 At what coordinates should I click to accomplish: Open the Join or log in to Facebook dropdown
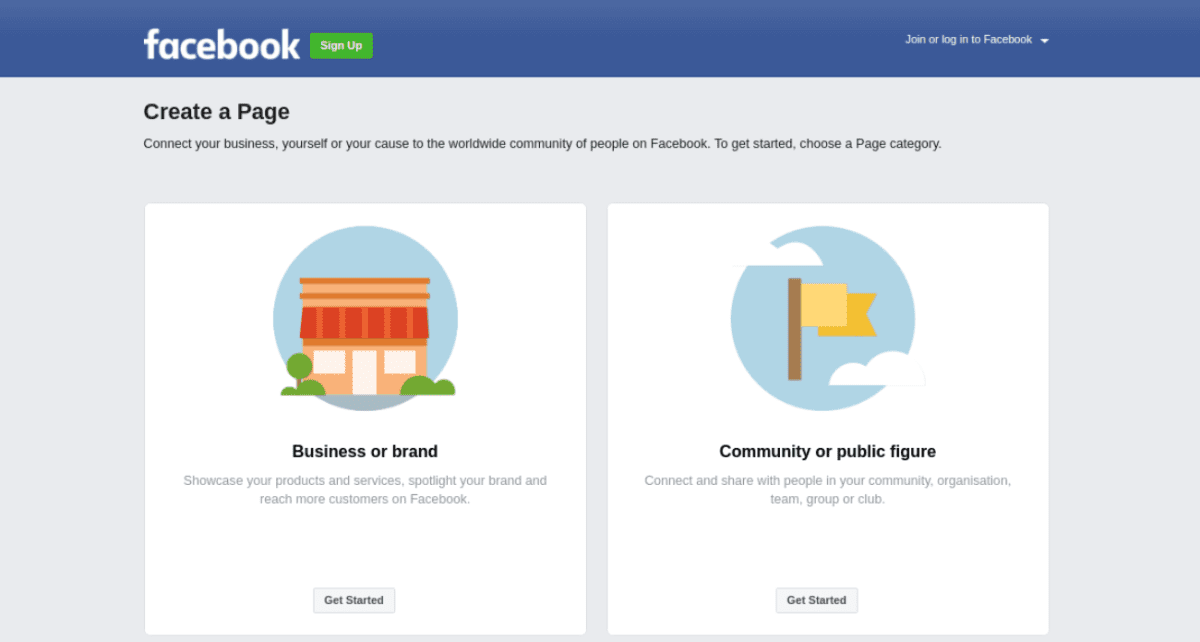(966, 40)
